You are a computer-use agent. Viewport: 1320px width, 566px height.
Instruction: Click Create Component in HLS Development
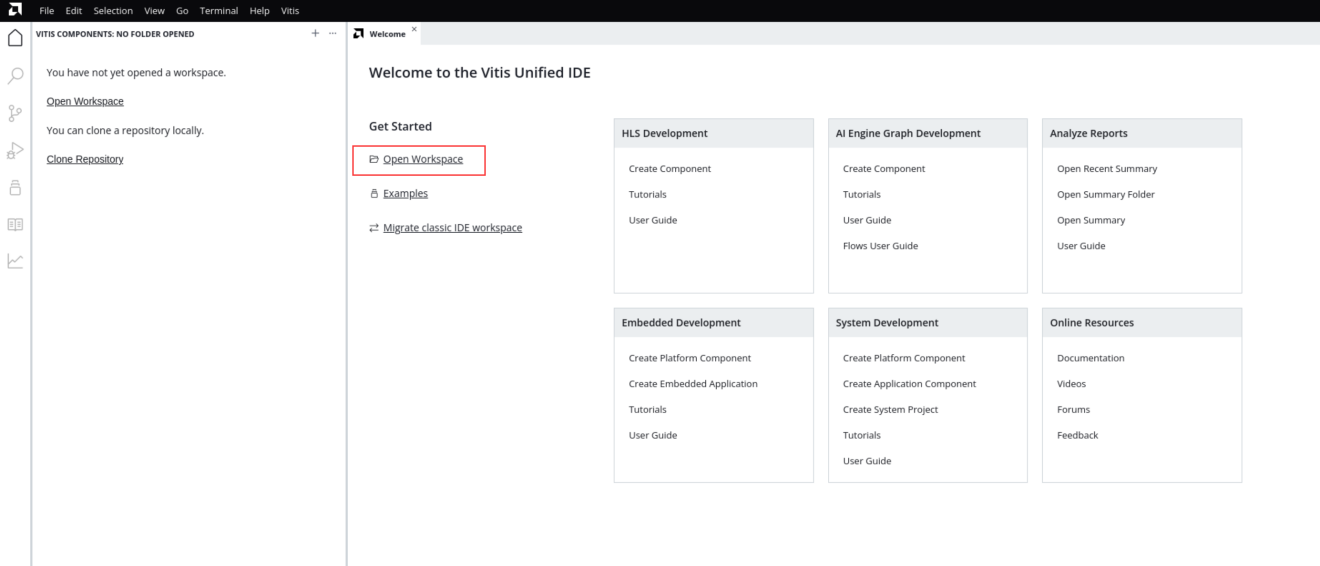(670, 169)
